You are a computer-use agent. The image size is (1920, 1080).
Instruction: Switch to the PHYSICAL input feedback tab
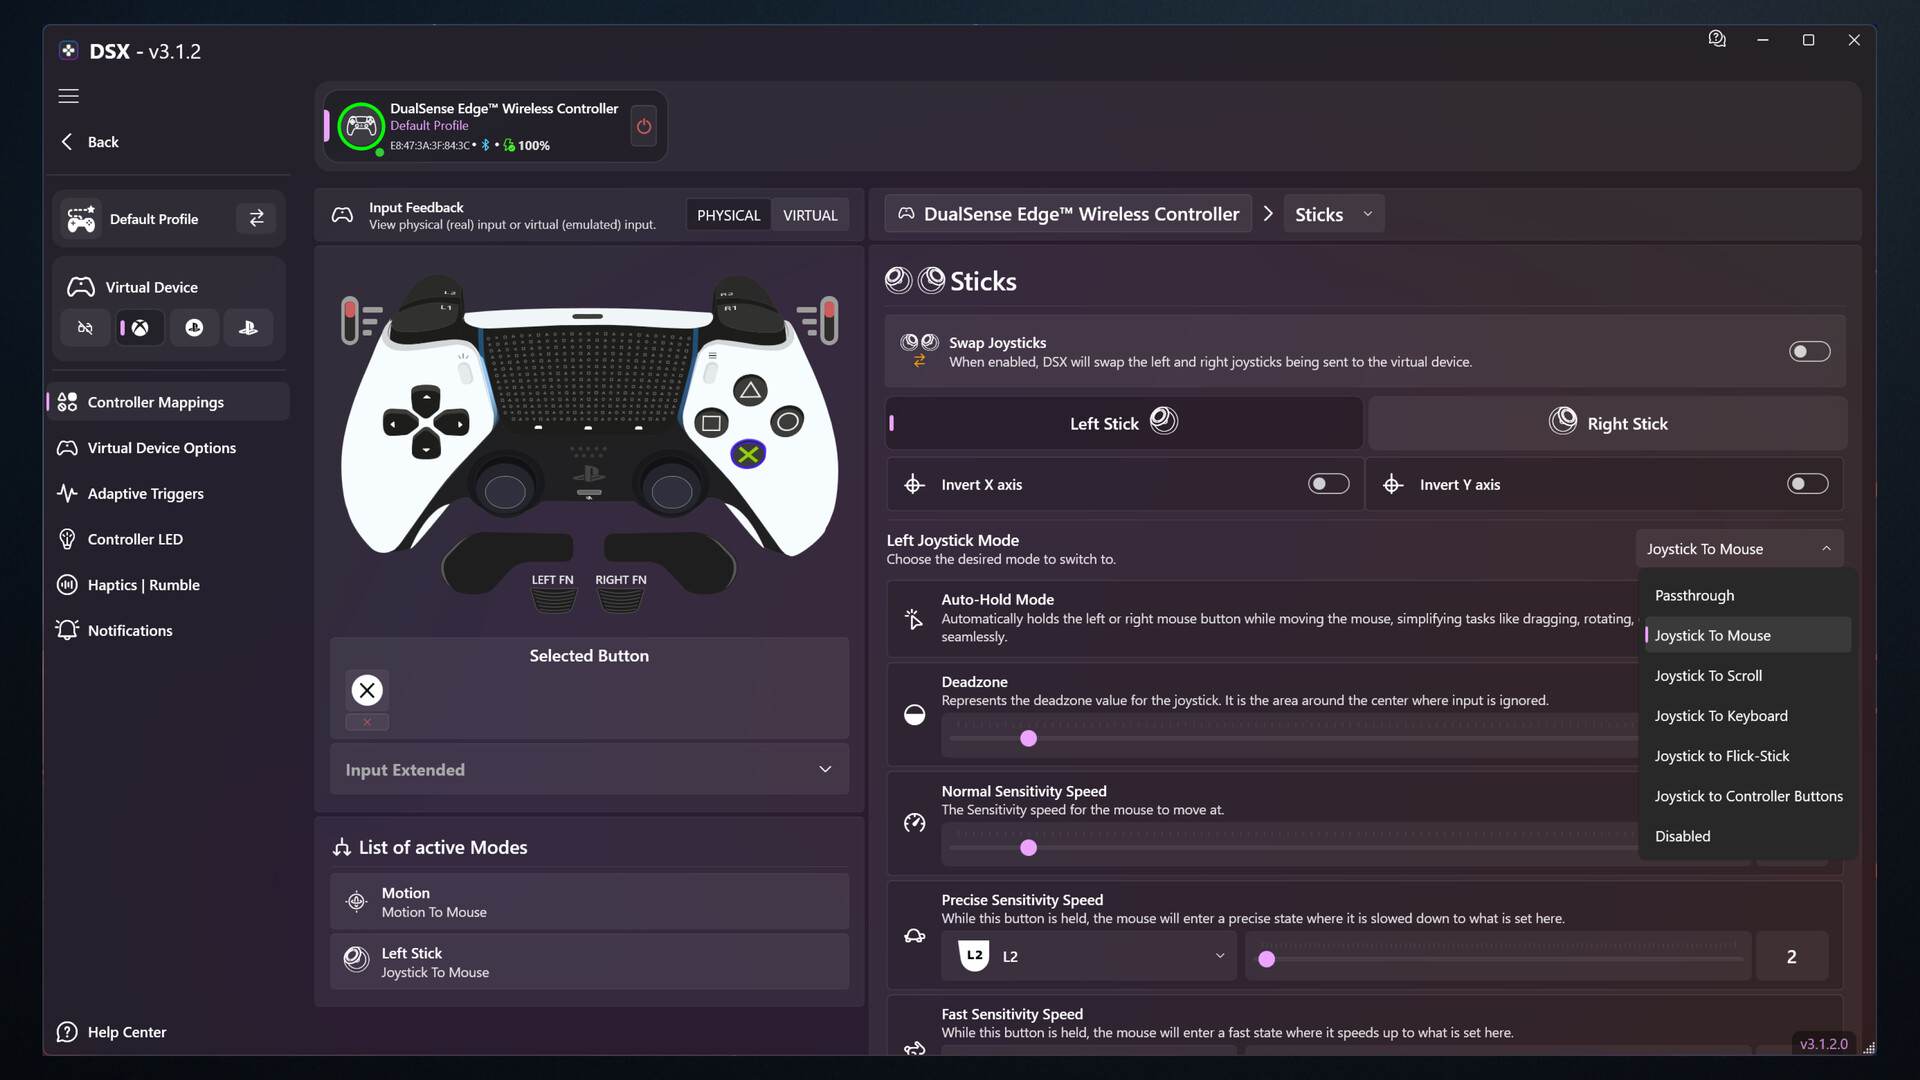728,214
